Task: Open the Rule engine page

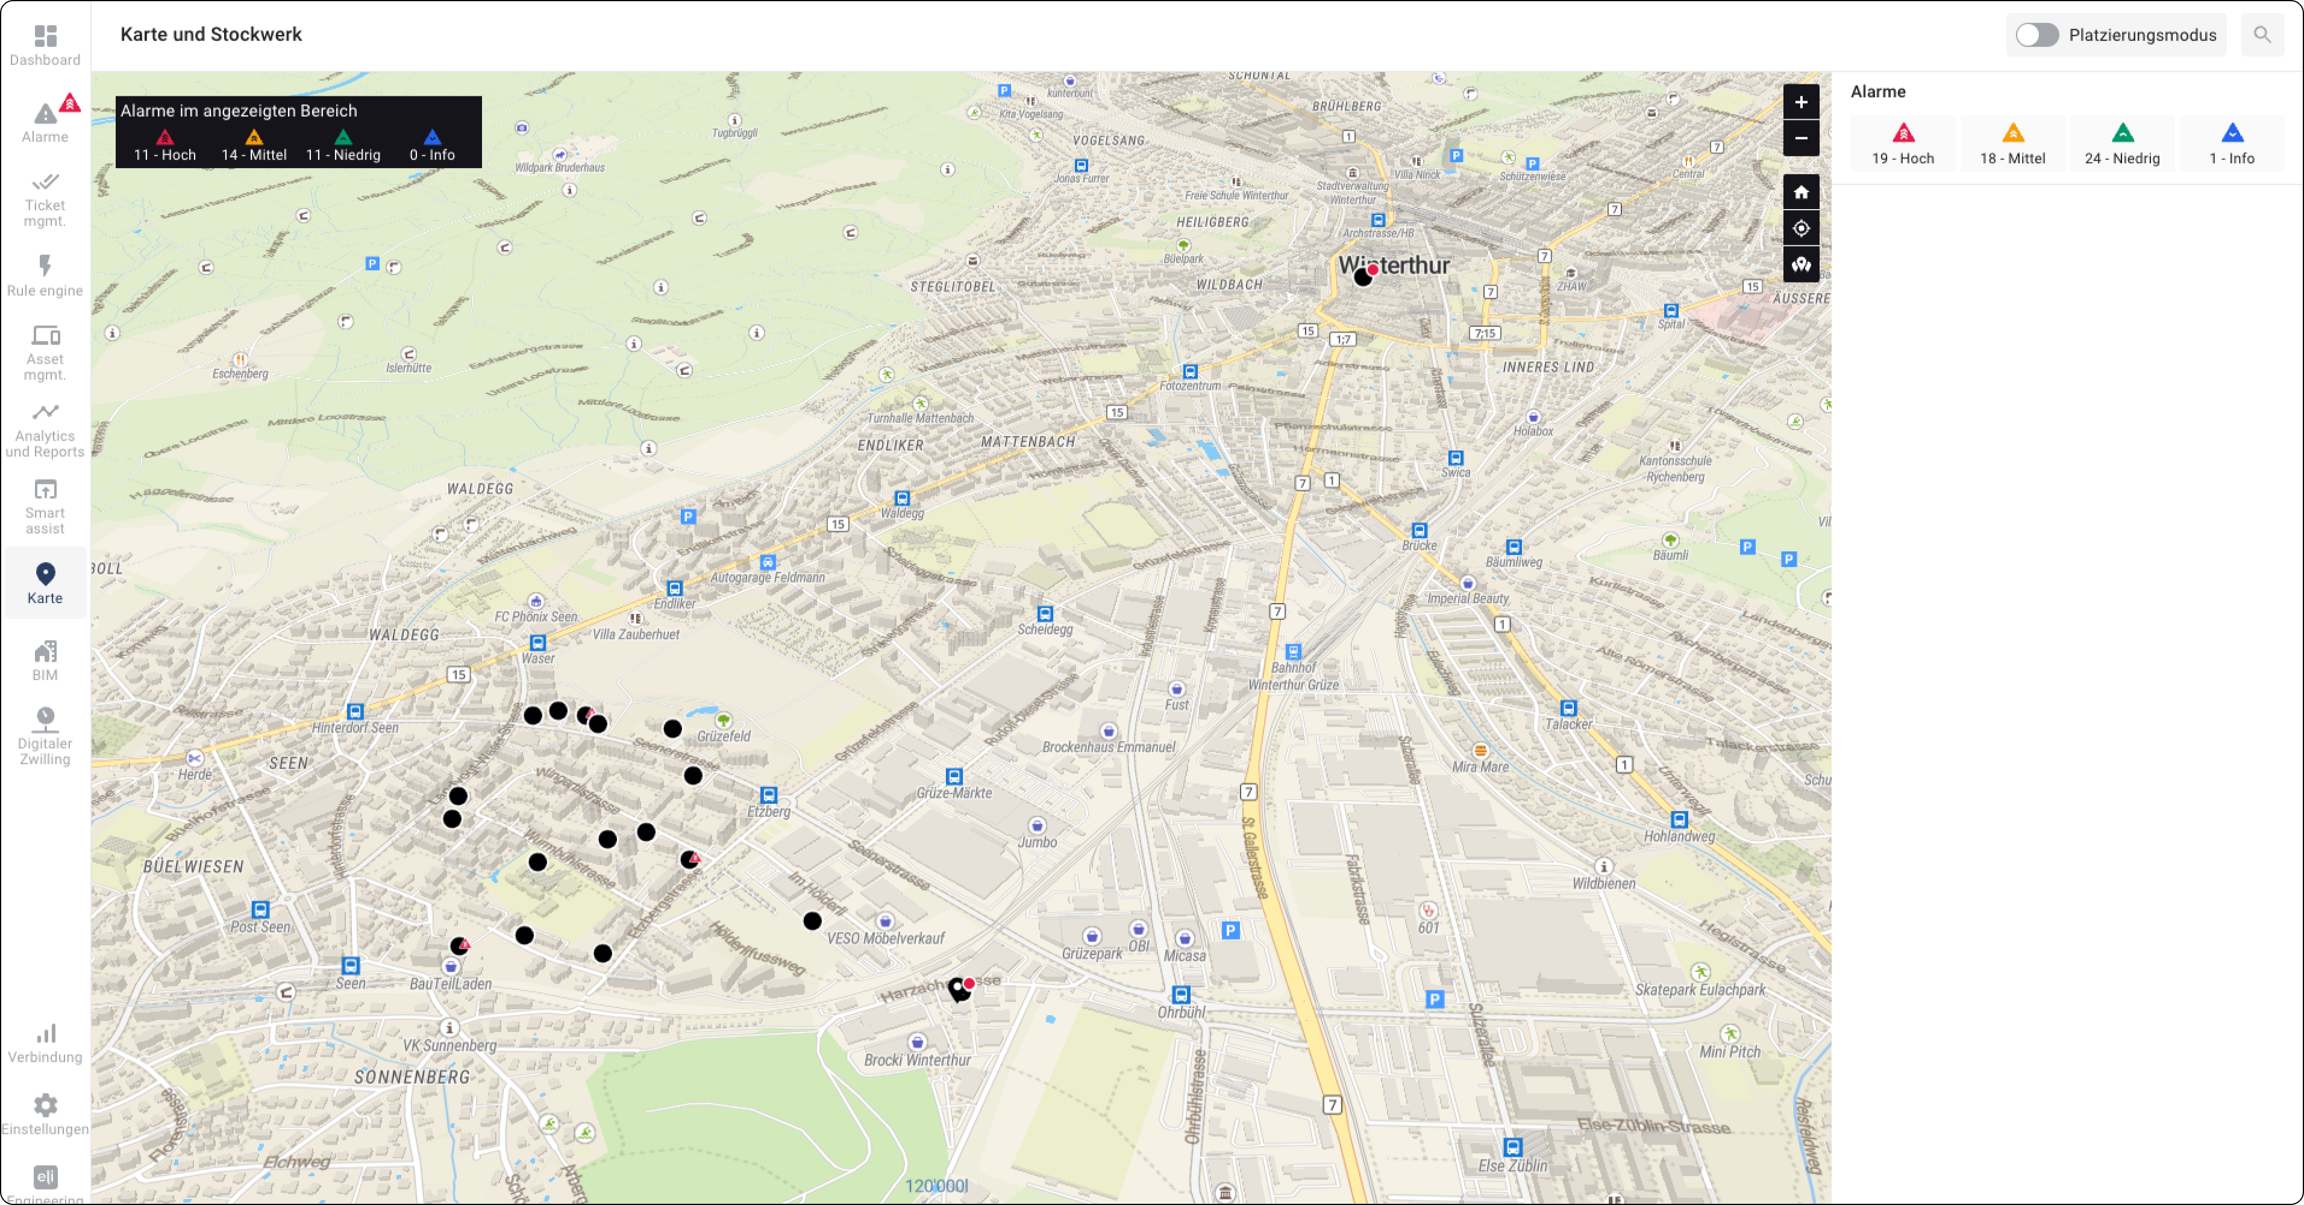Action: pos(45,275)
